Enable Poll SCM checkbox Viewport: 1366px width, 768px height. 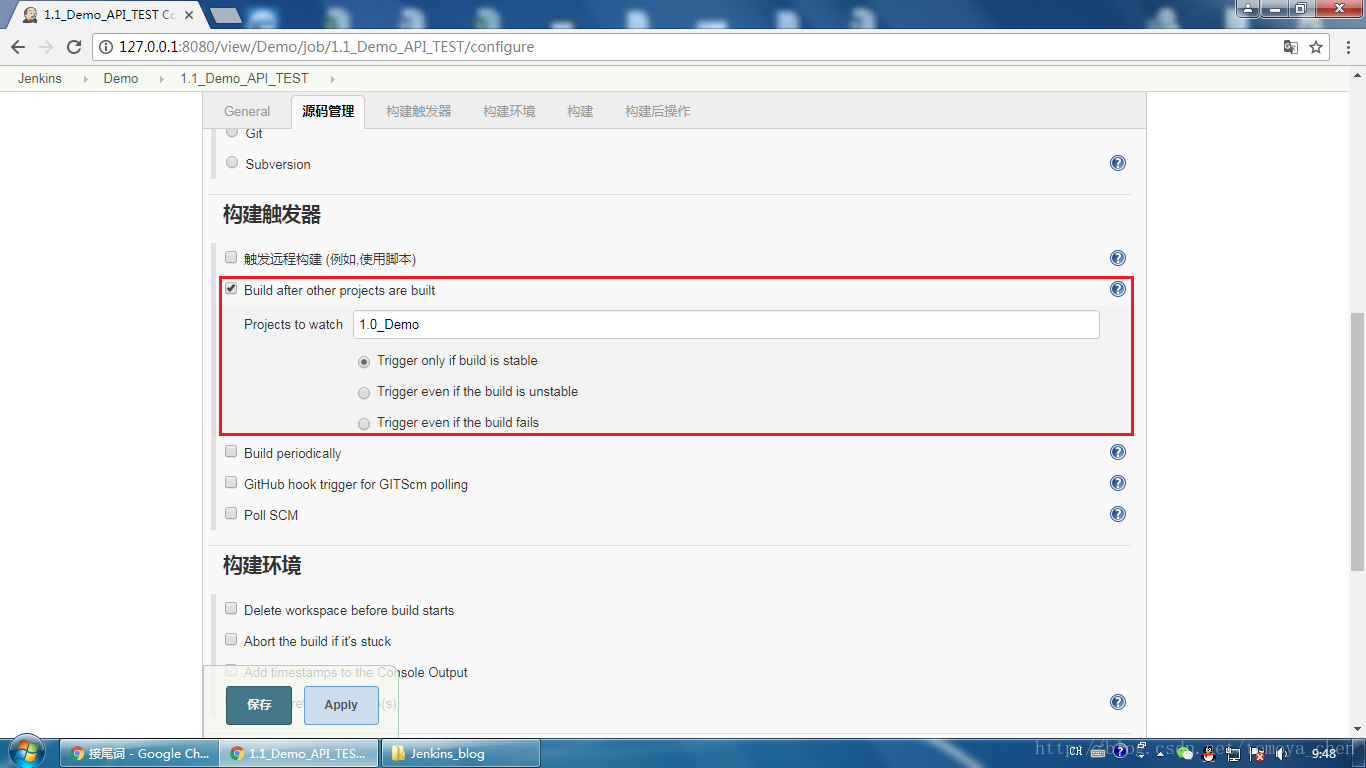231,513
